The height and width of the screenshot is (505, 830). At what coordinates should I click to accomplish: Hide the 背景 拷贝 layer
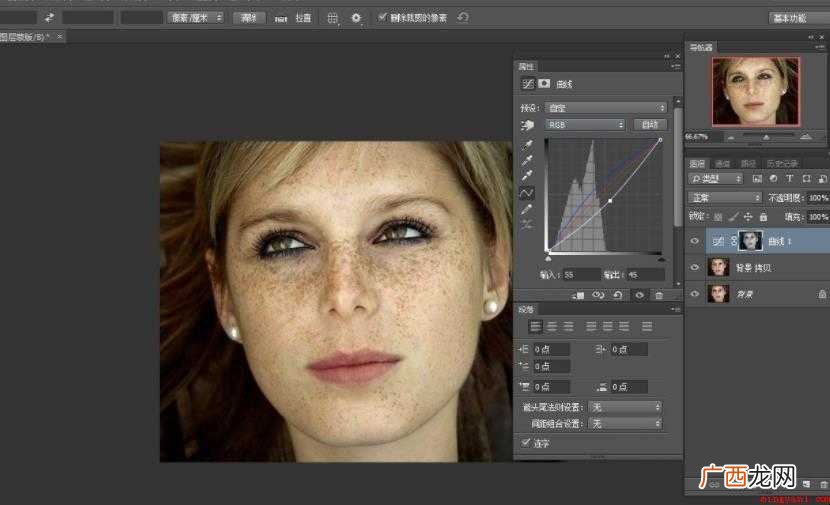click(x=694, y=267)
